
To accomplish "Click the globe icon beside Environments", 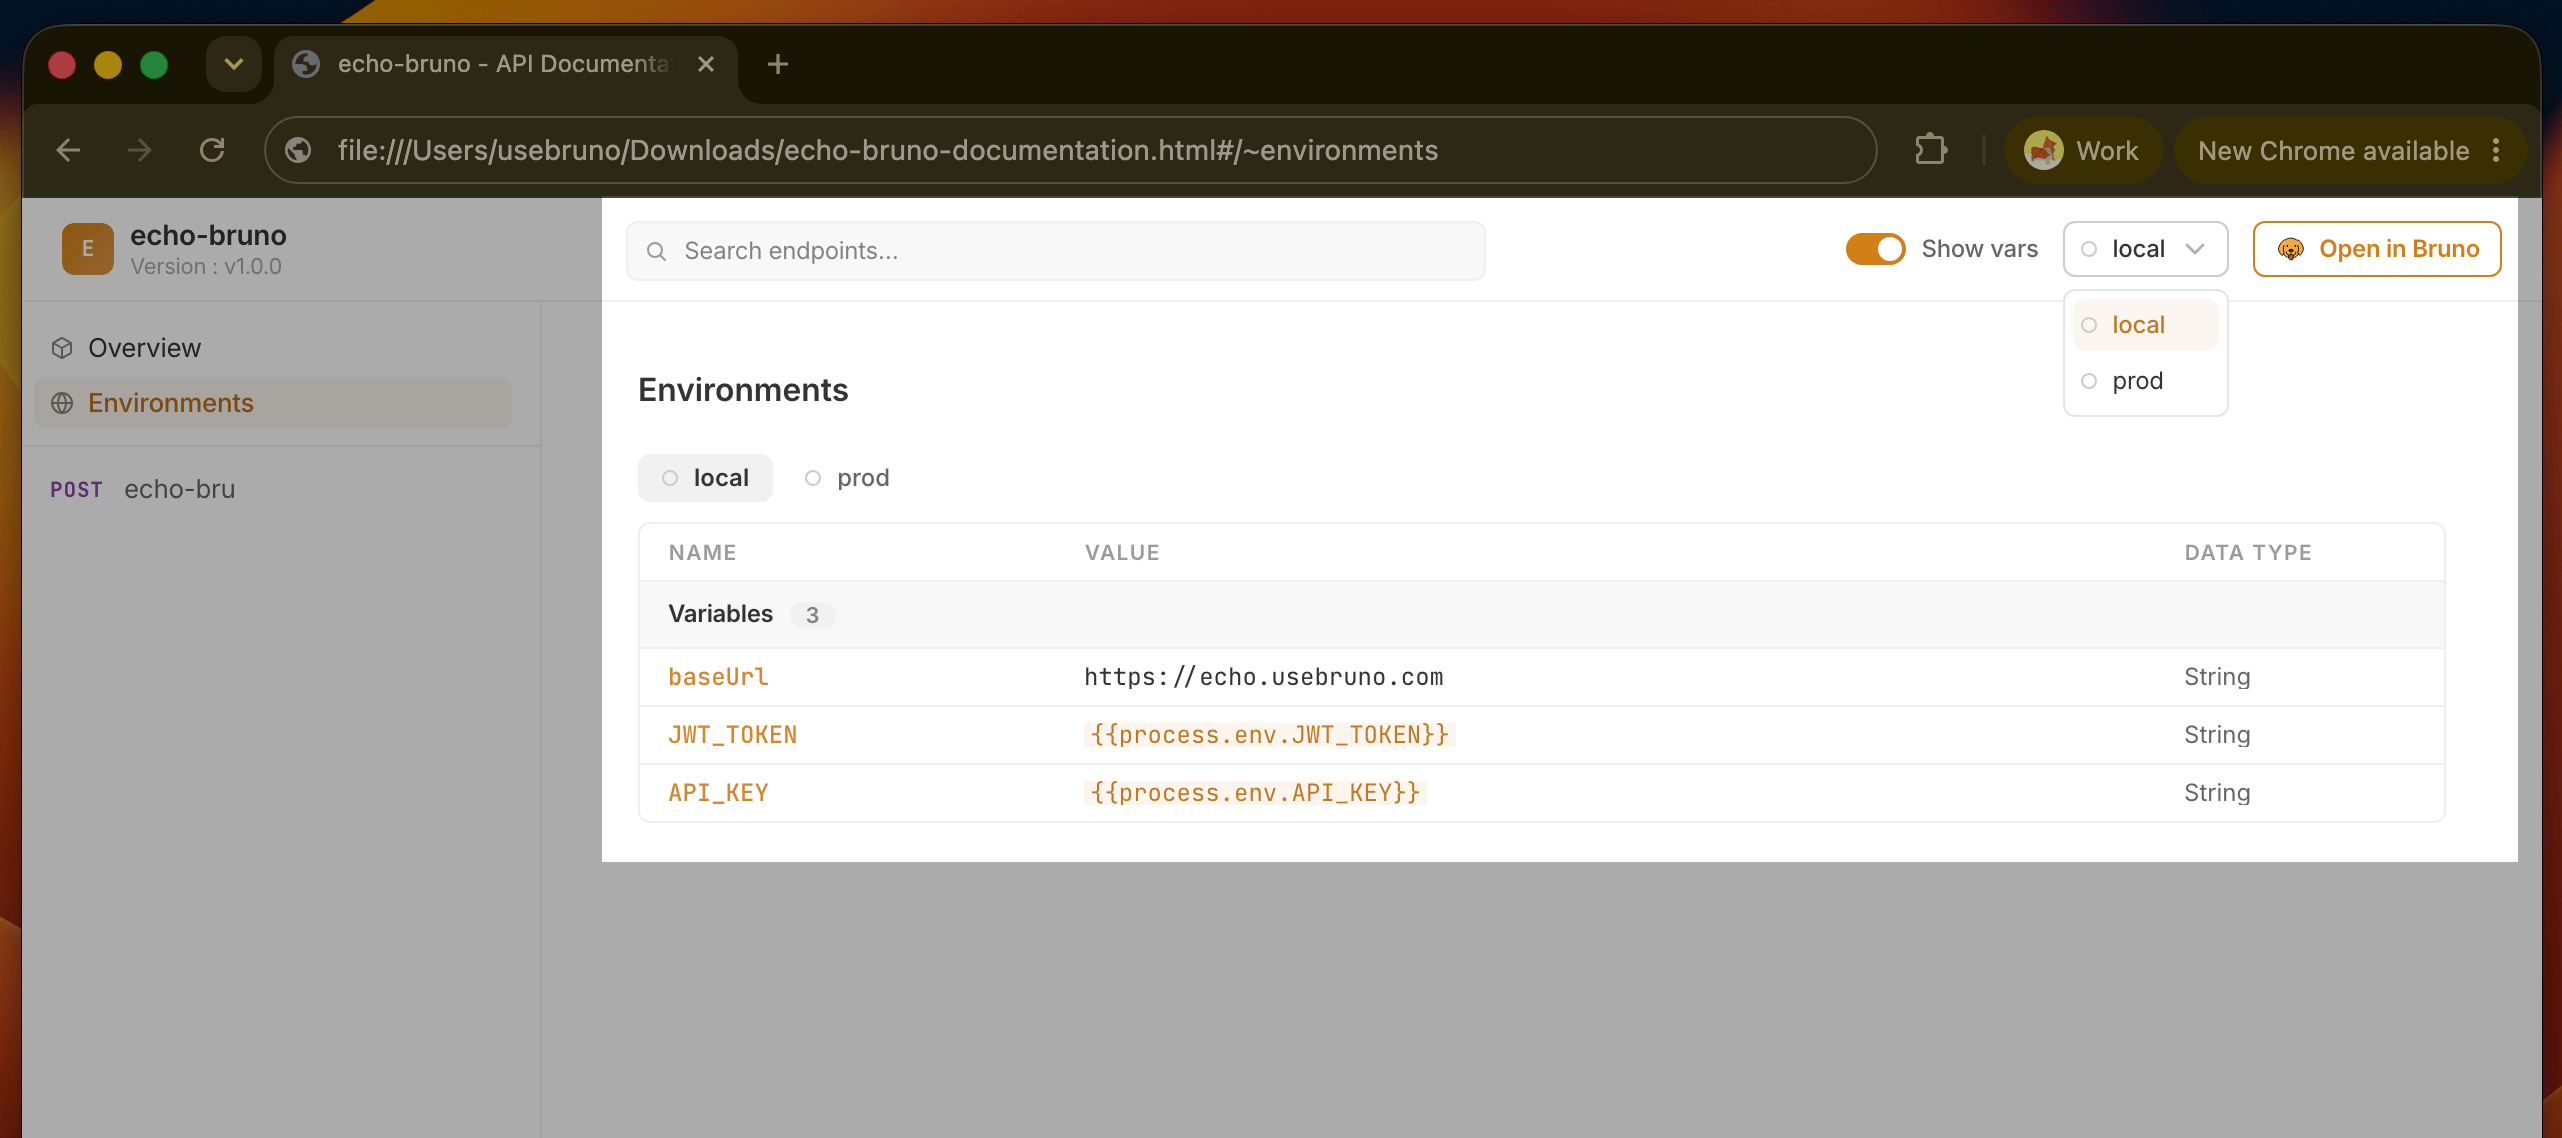I will (62, 403).
